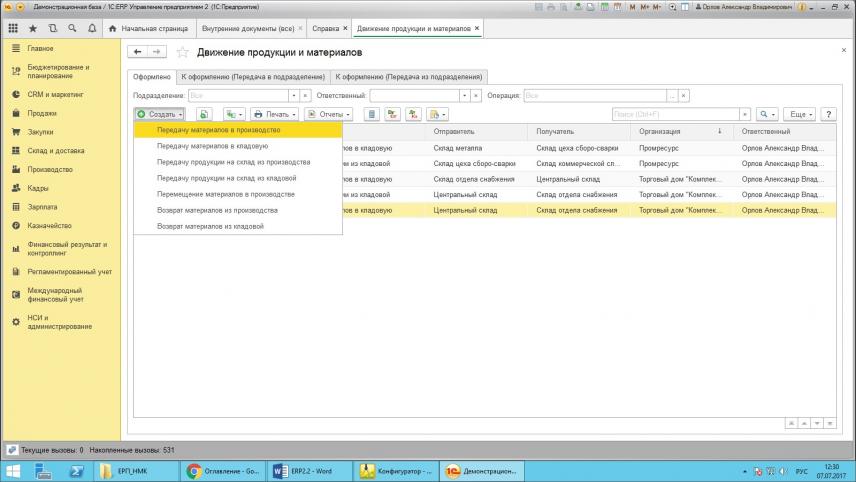The width and height of the screenshot is (856, 482).
Task: Click the search magnifier in the top toolbar
Action: click(72, 28)
